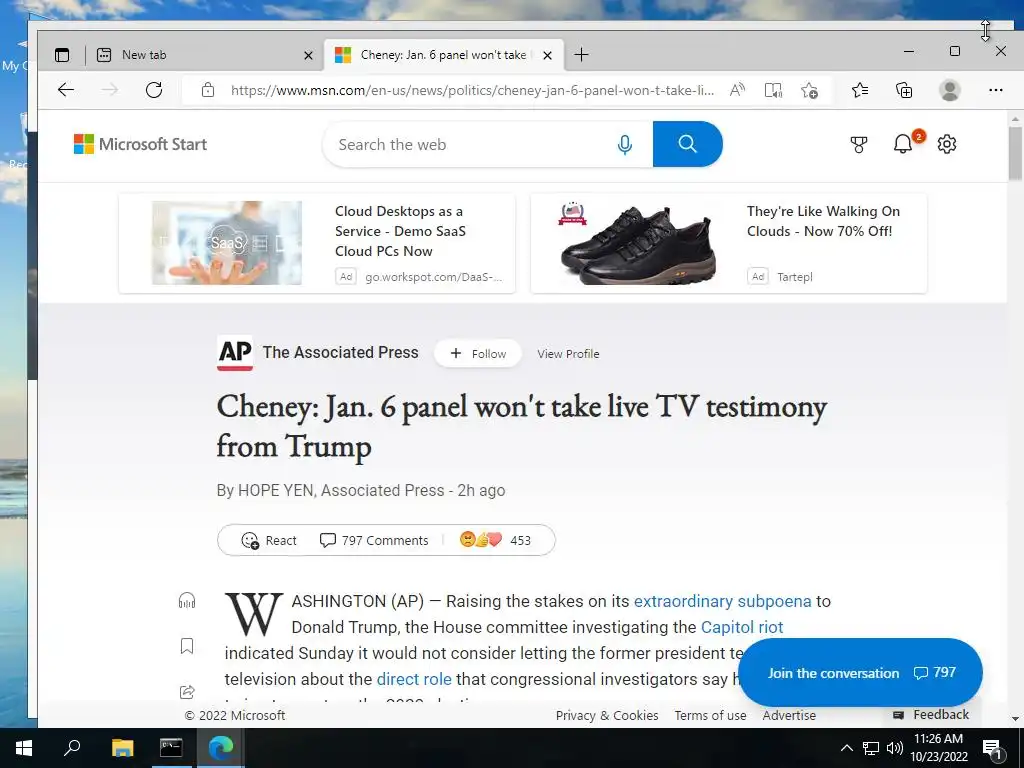Click the React emoji button
The image size is (1024, 768).
click(269, 540)
